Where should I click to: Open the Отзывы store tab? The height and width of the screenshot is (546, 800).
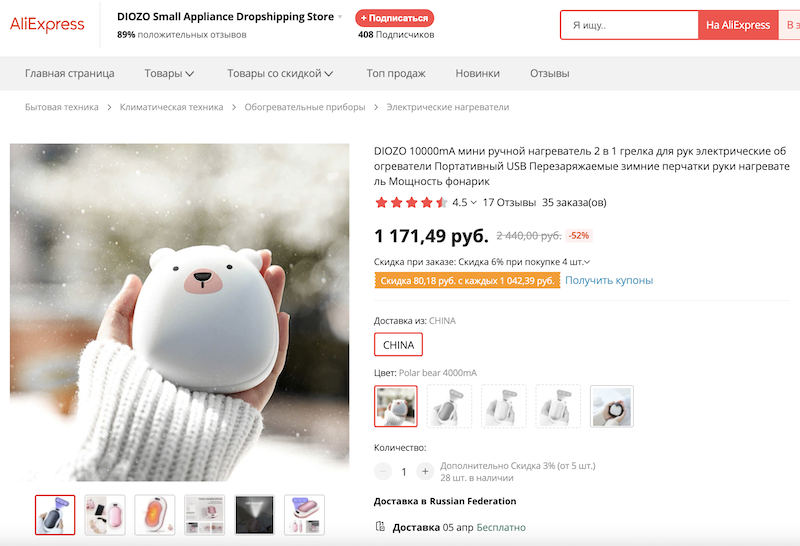[549, 73]
